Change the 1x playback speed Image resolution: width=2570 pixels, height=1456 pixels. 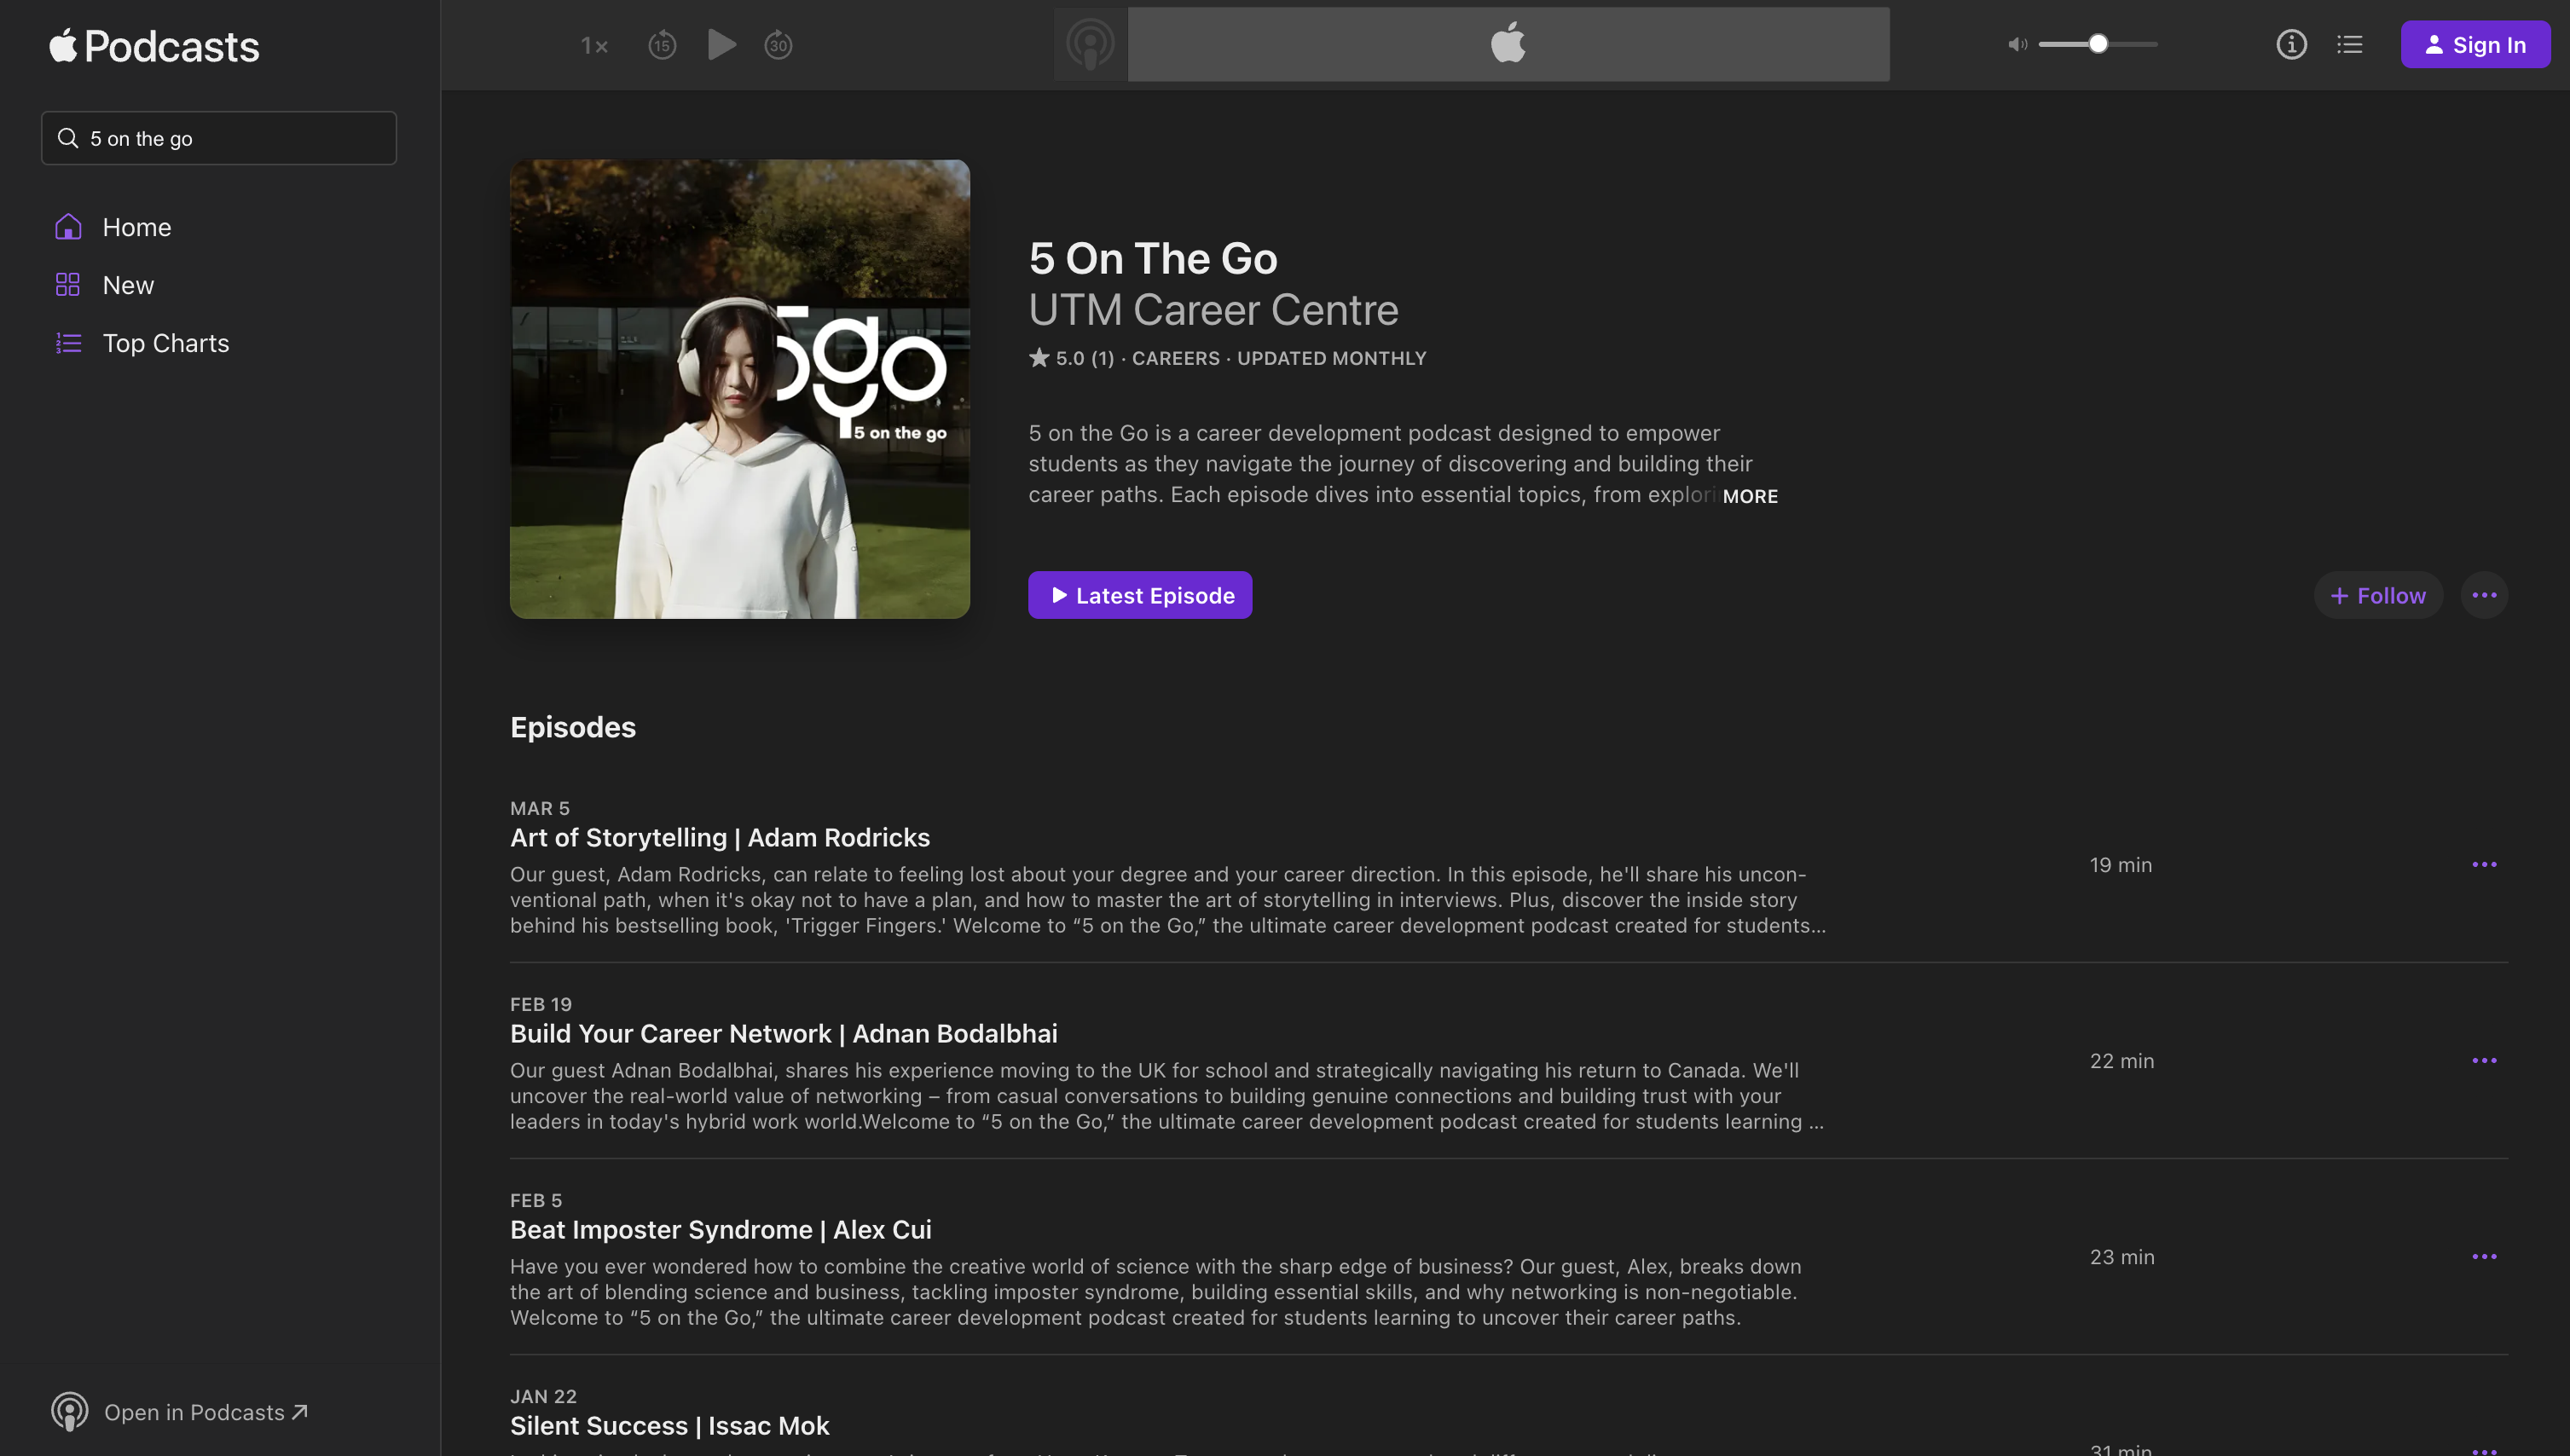[x=594, y=45]
